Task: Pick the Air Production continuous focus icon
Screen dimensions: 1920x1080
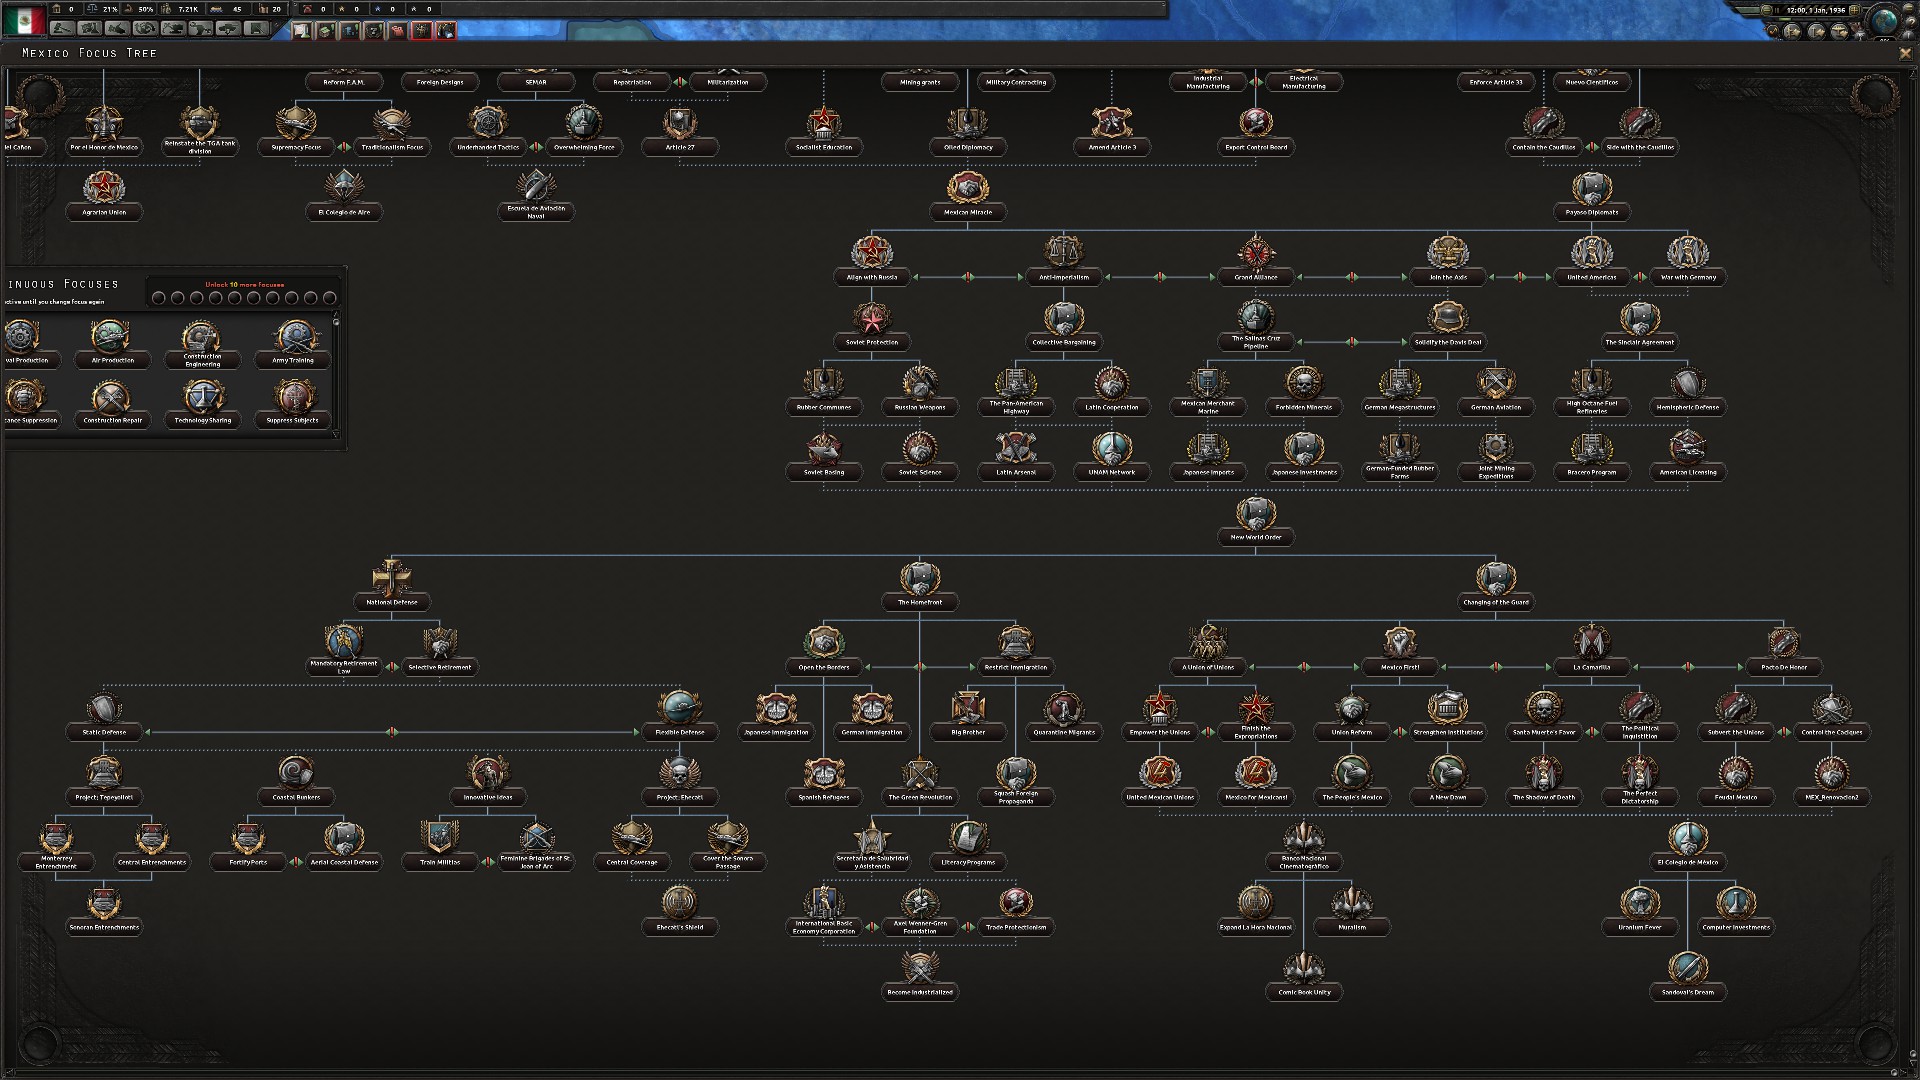Action: (112, 337)
